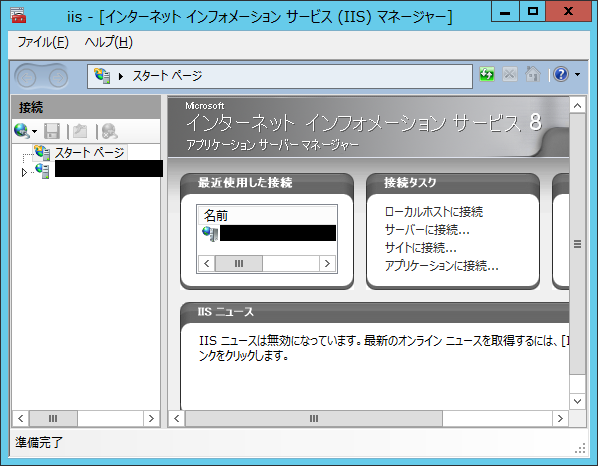Click the server icon in recent connections list
Viewport: 598px width, 466px height.
pos(210,233)
